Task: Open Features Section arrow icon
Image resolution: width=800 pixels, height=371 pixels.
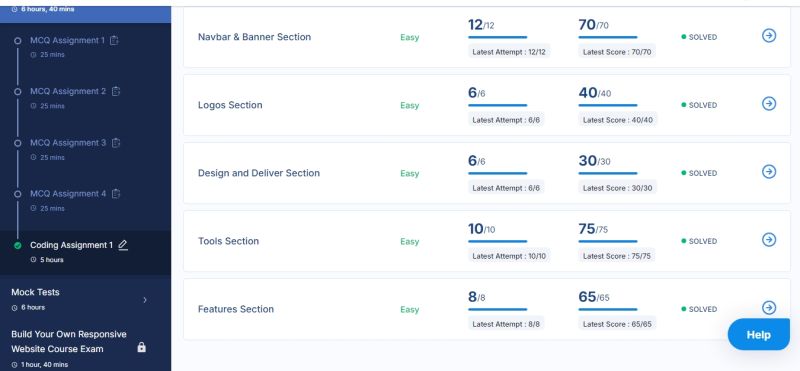Action: pos(769,308)
